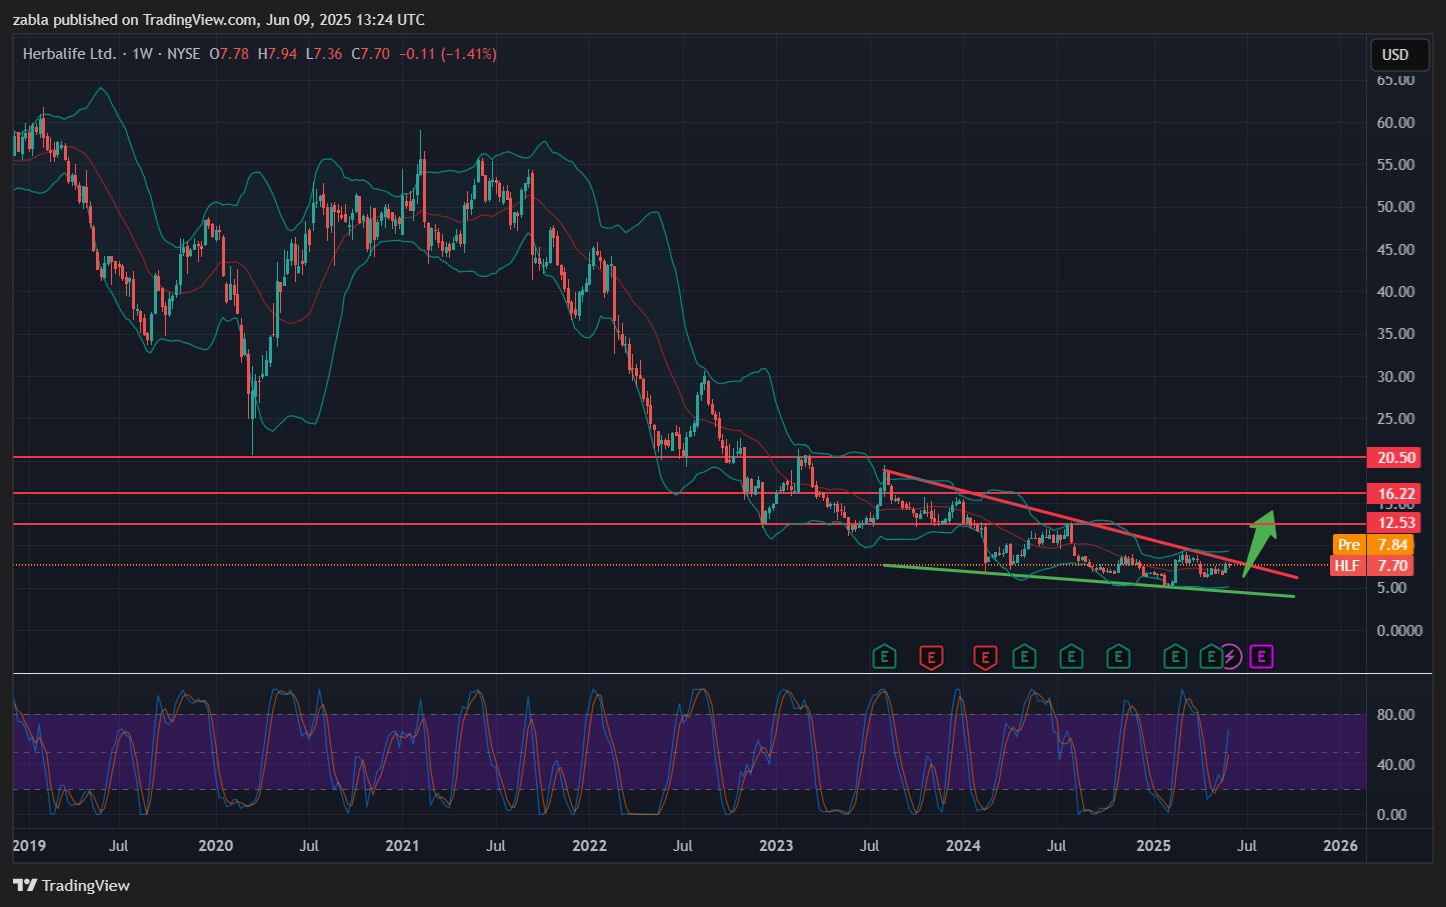Click the close price value C7.70
This screenshot has height=907, width=1446.
(370, 54)
